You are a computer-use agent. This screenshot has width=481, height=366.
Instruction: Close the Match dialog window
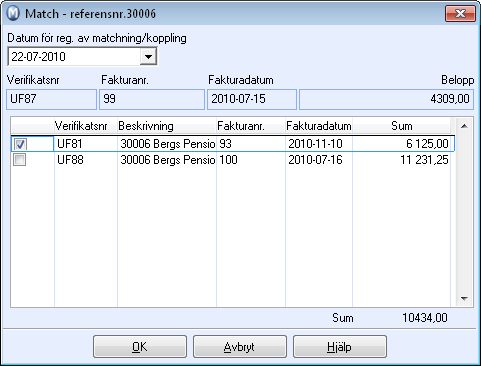[460, 14]
